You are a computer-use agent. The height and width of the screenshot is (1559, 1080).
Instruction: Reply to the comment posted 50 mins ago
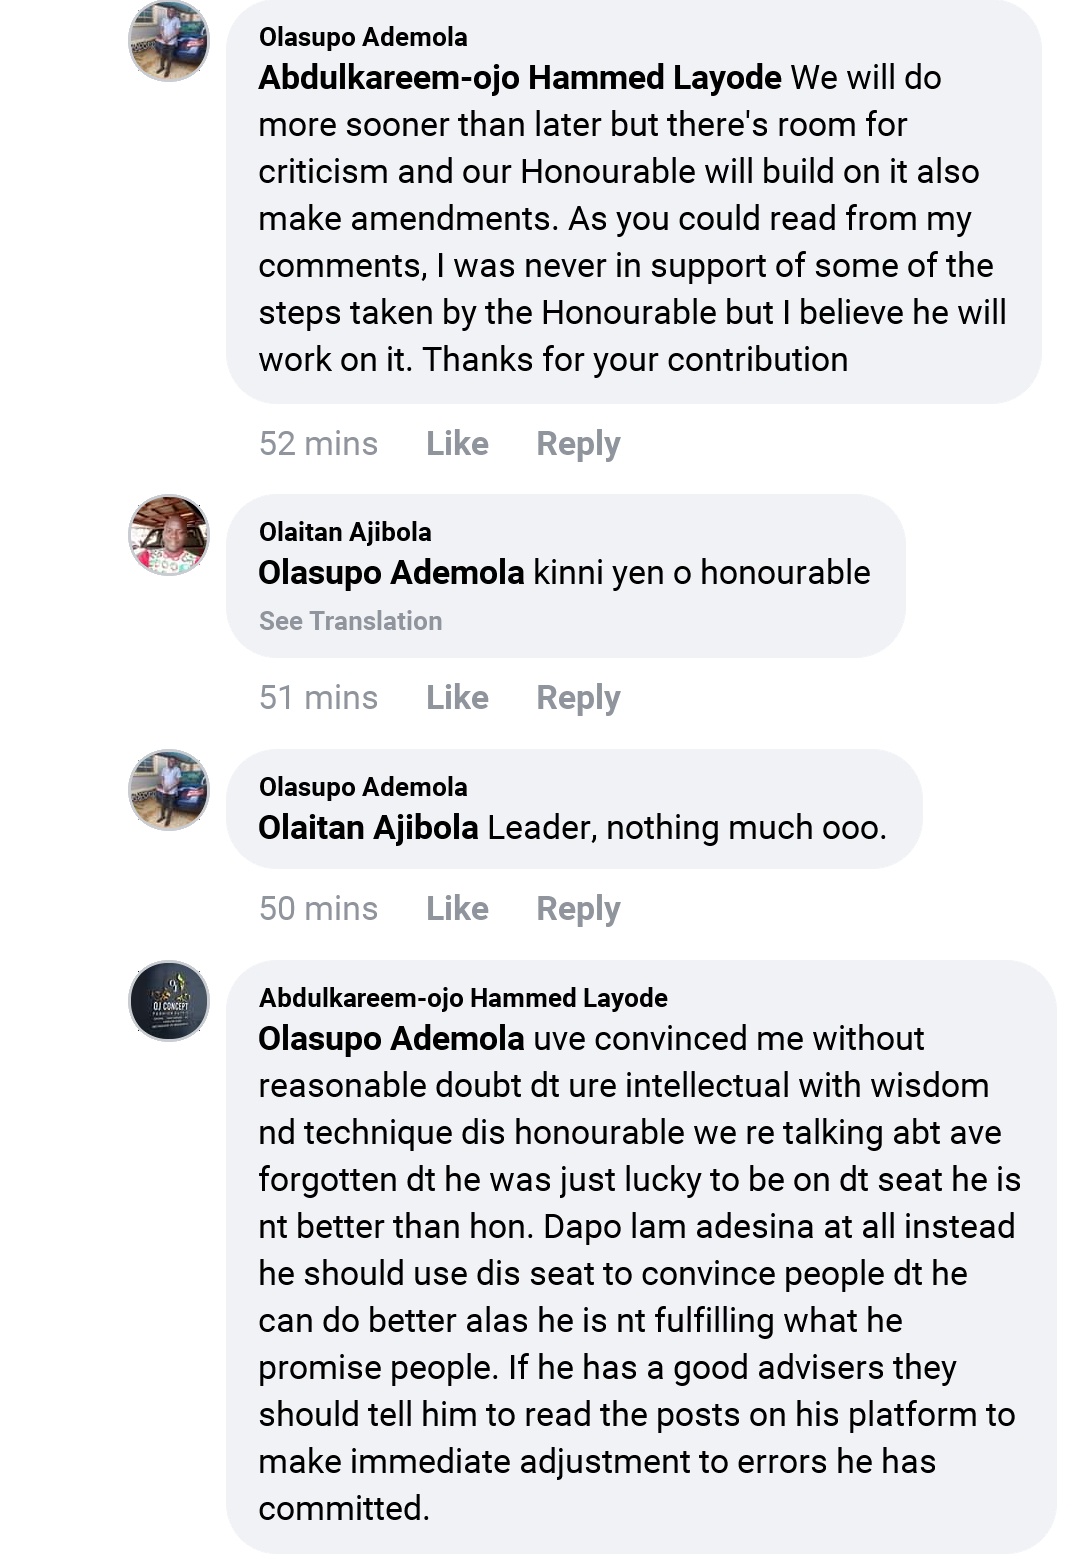coord(578,909)
